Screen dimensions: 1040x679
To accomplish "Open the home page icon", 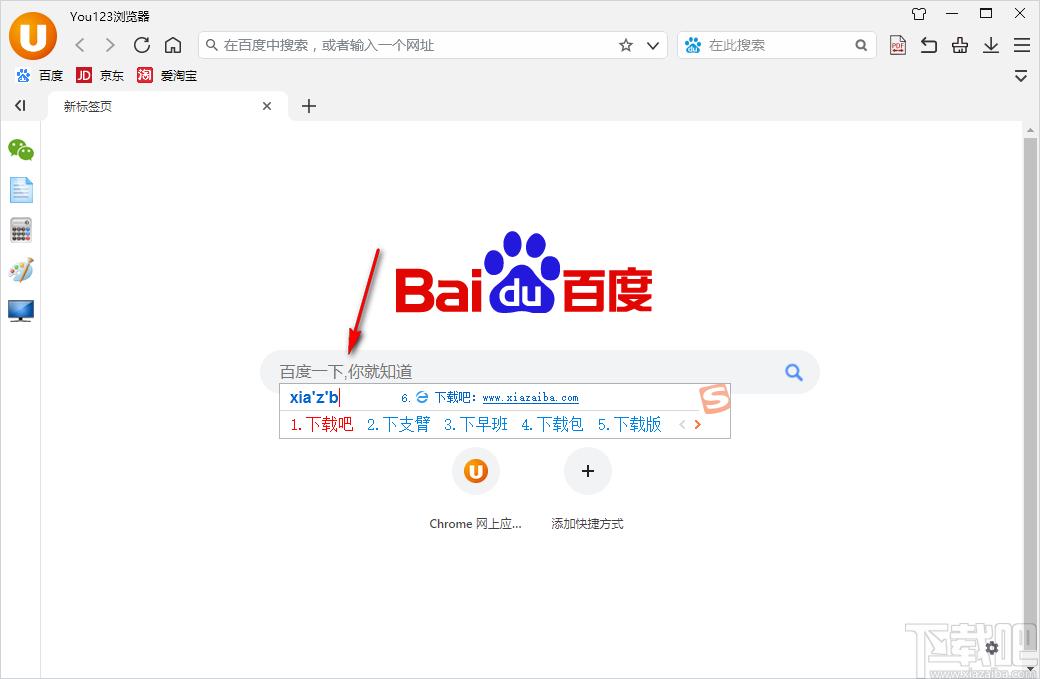I will pos(173,45).
